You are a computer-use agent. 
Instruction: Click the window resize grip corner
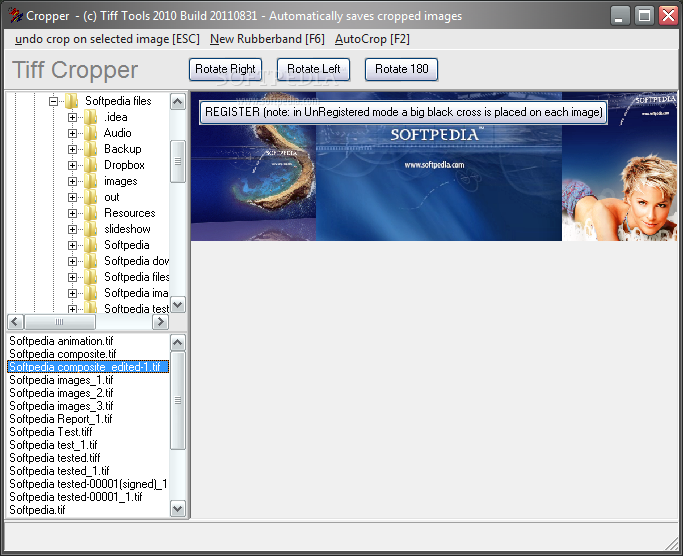673,545
